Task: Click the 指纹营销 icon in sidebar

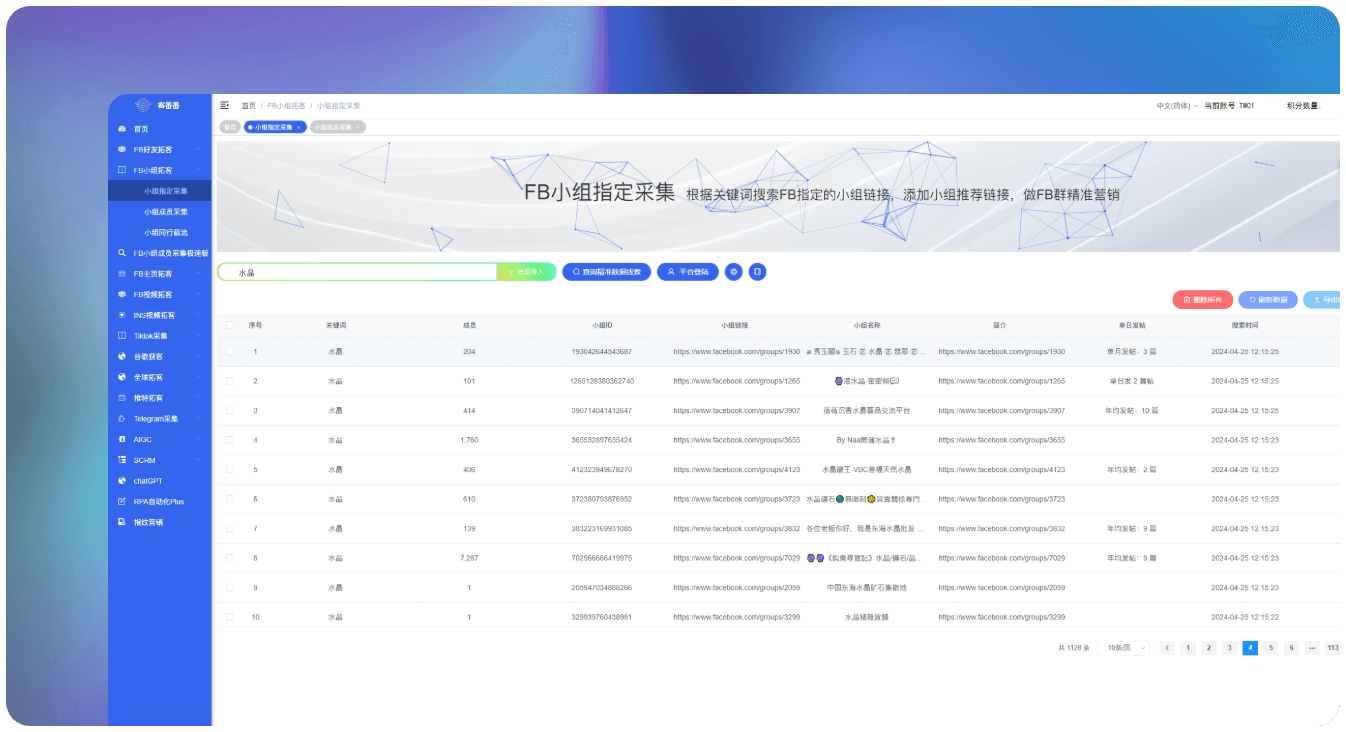Action: coord(122,522)
